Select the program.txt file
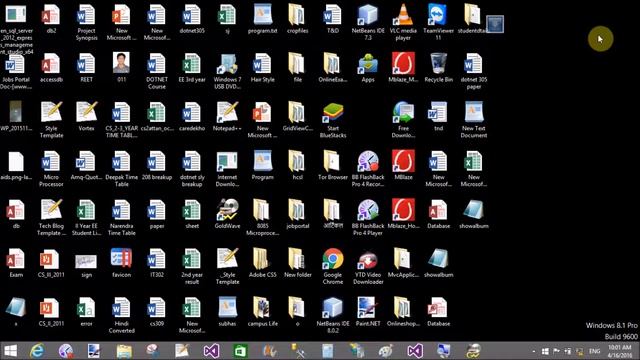Image resolution: width=640 pixels, height=360 pixels. click(262, 19)
